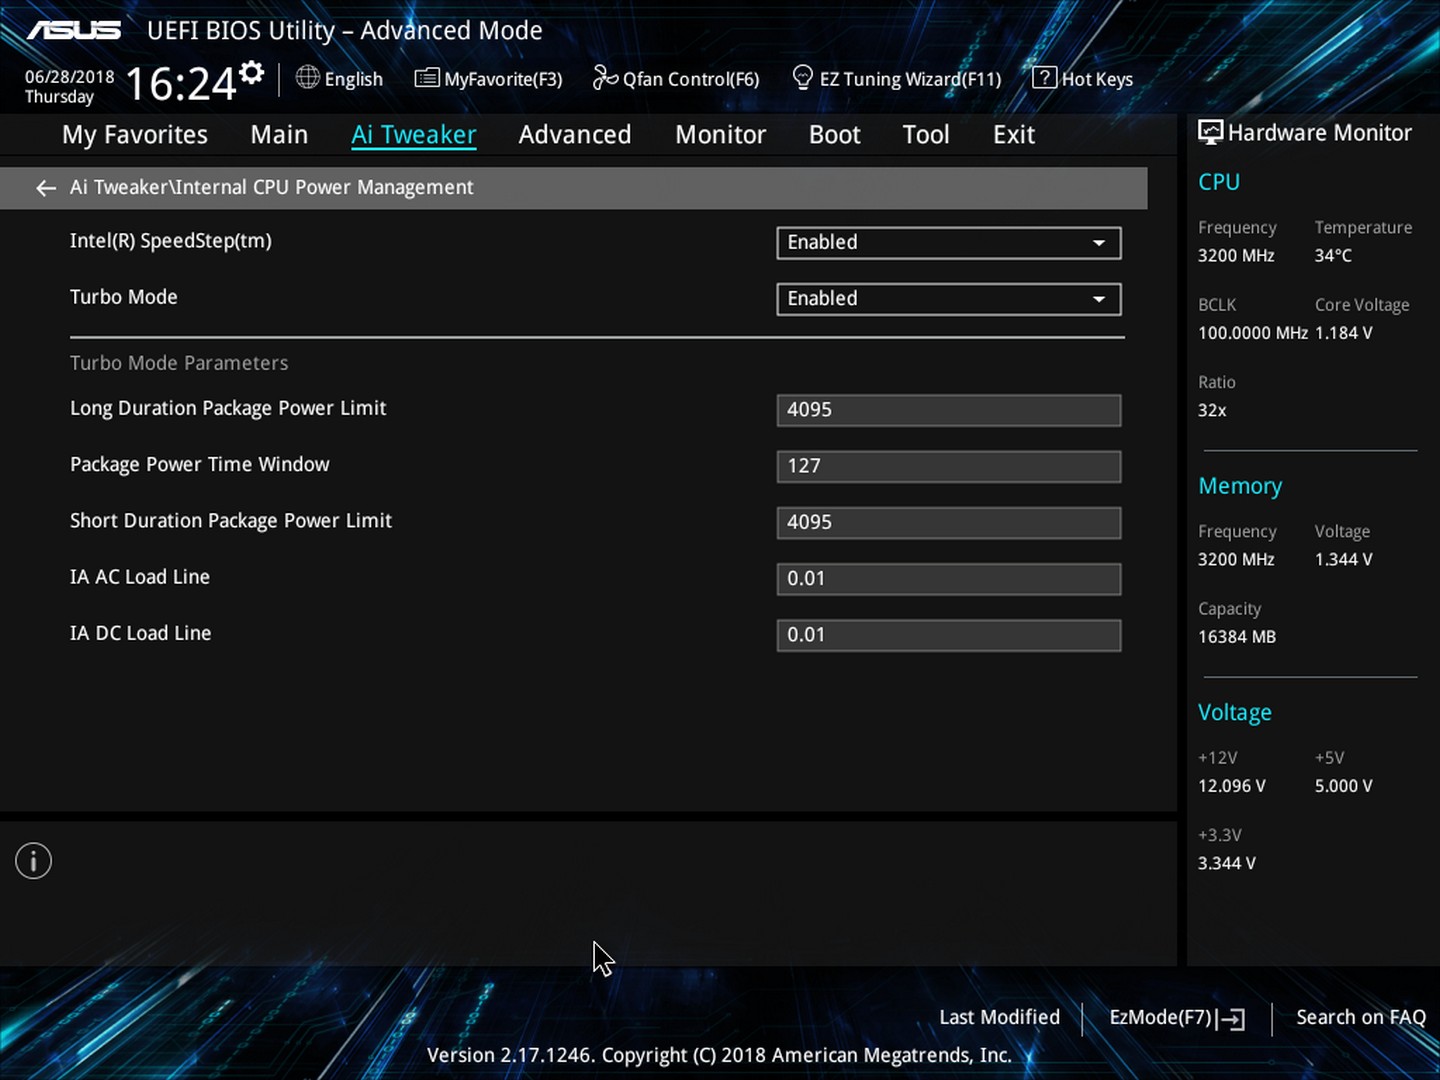Open the Advanced tab

click(x=575, y=135)
